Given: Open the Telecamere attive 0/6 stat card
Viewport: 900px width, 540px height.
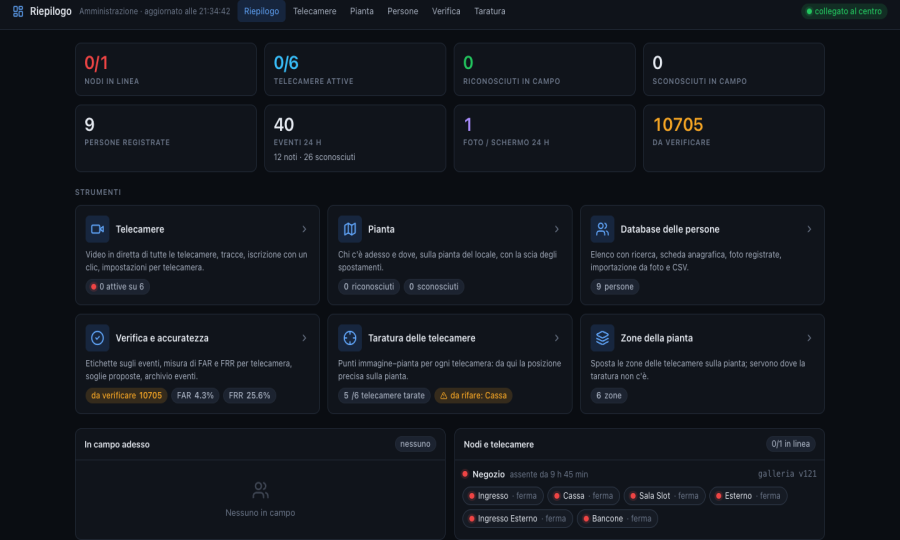Looking at the screenshot, I should [x=355, y=69].
